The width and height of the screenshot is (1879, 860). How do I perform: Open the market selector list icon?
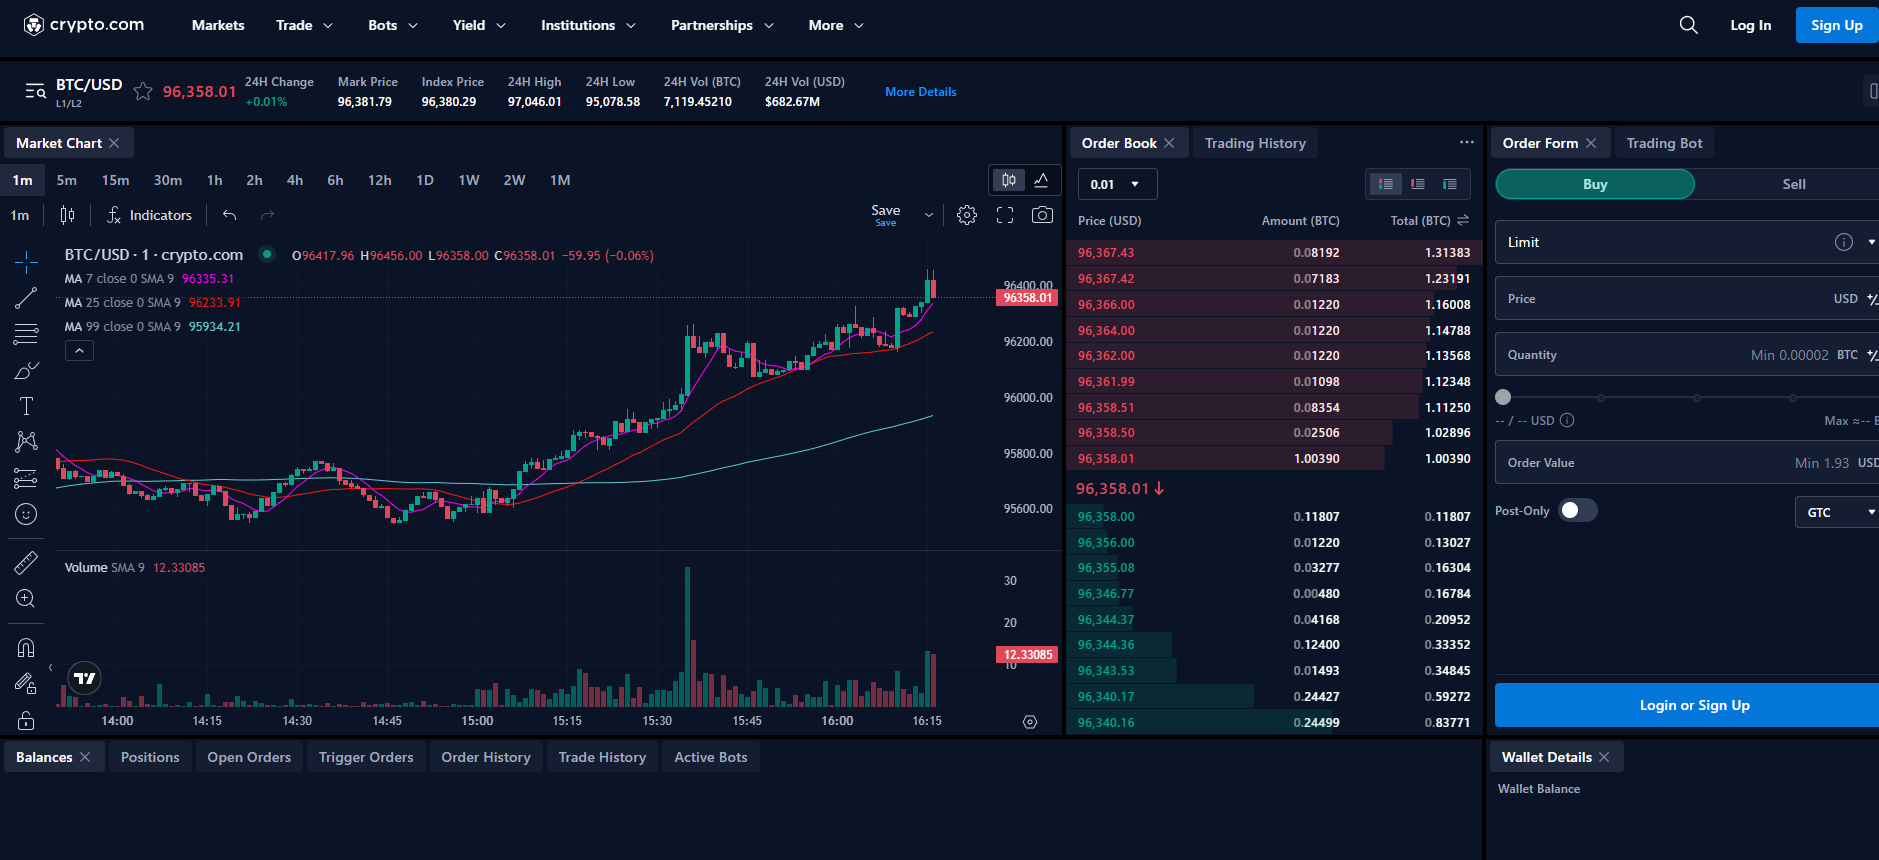pyautogui.click(x=36, y=92)
